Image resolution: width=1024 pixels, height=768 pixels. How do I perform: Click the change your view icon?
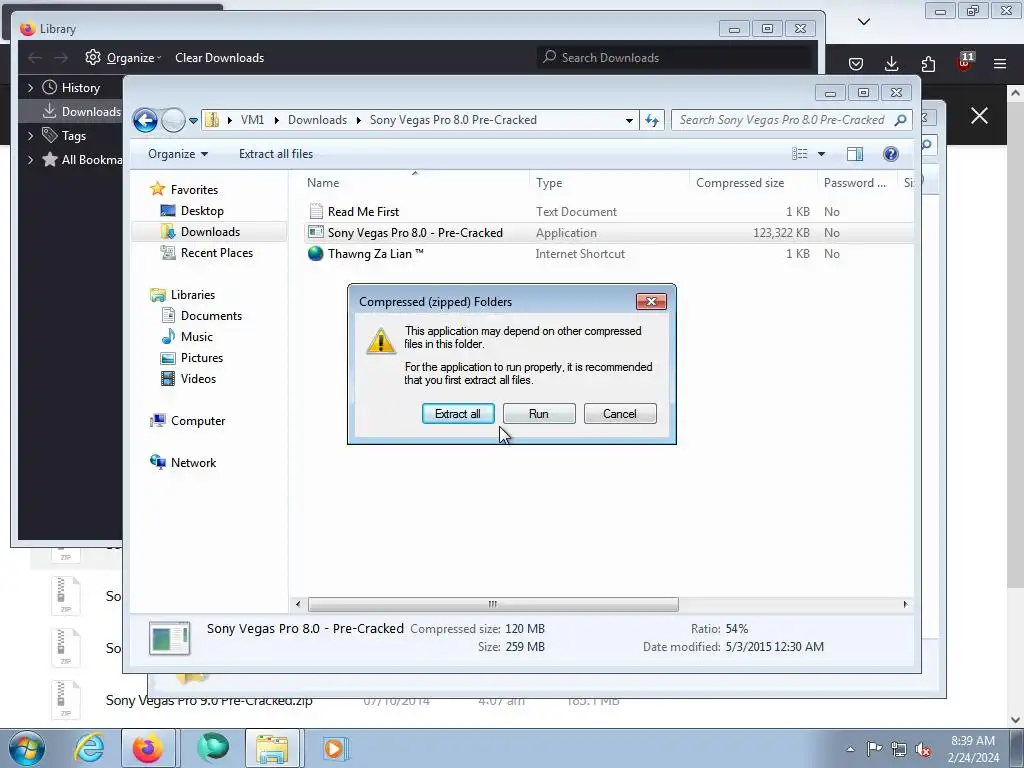pyautogui.click(x=800, y=154)
